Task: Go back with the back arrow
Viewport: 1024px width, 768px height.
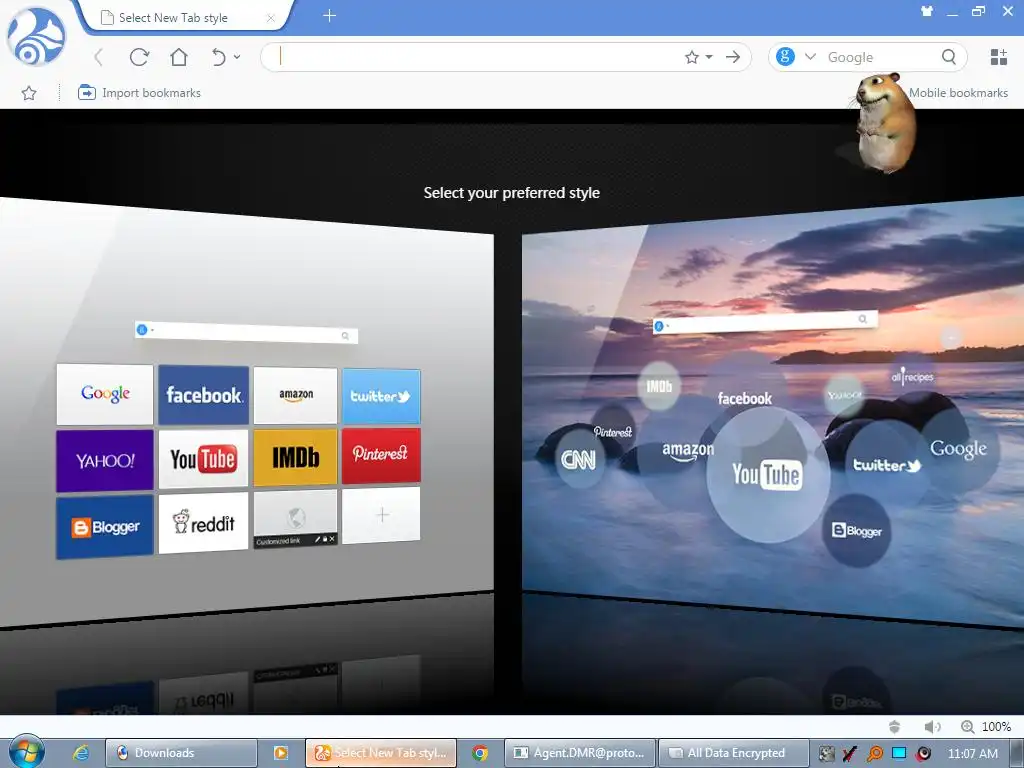Action: click(x=99, y=57)
